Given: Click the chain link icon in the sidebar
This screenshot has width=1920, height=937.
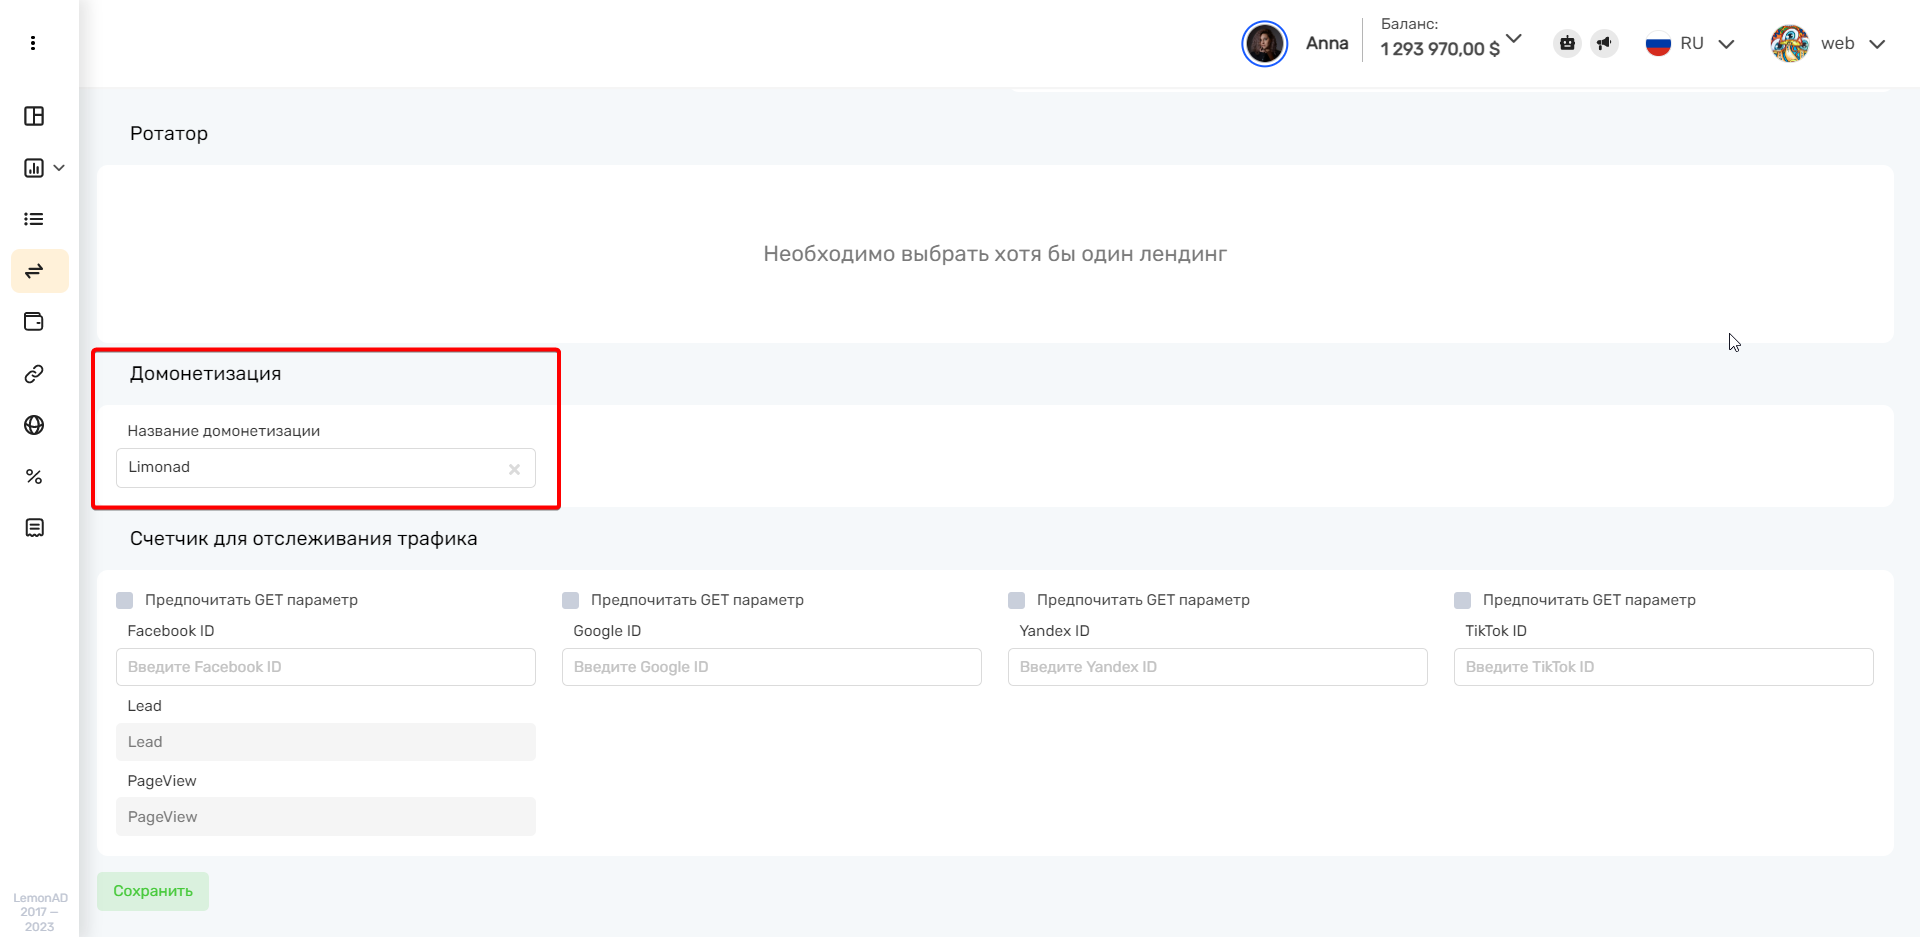Looking at the screenshot, I should pyautogui.click(x=34, y=374).
